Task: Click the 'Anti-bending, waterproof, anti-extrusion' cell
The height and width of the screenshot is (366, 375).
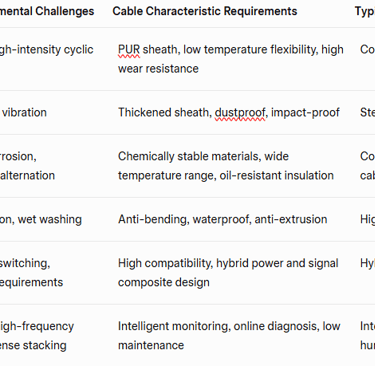Action: (x=223, y=219)
